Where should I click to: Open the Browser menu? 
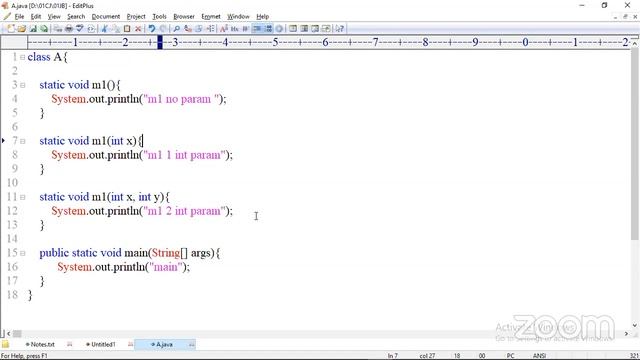pyautogui.click(x=184, y=17)
